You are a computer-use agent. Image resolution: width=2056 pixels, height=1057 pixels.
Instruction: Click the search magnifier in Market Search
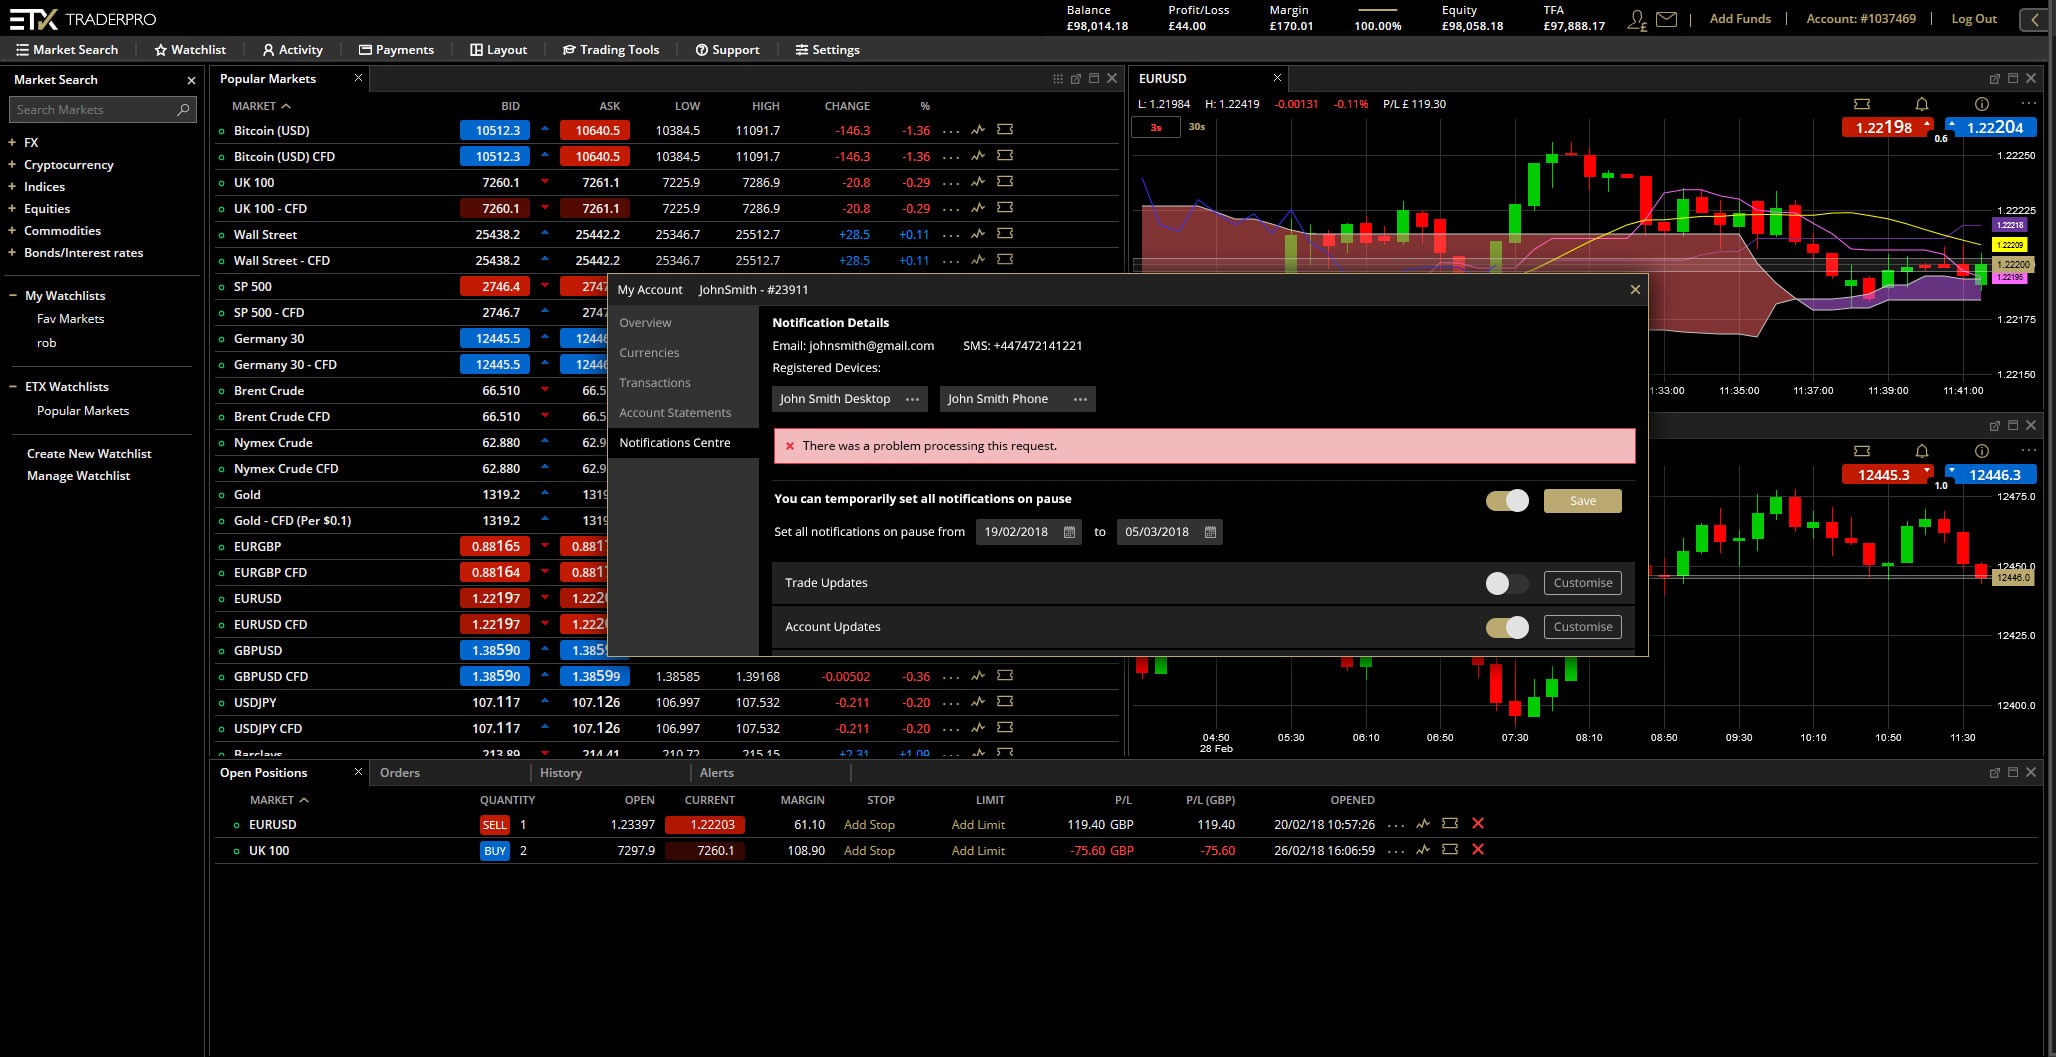click(183, 110)
